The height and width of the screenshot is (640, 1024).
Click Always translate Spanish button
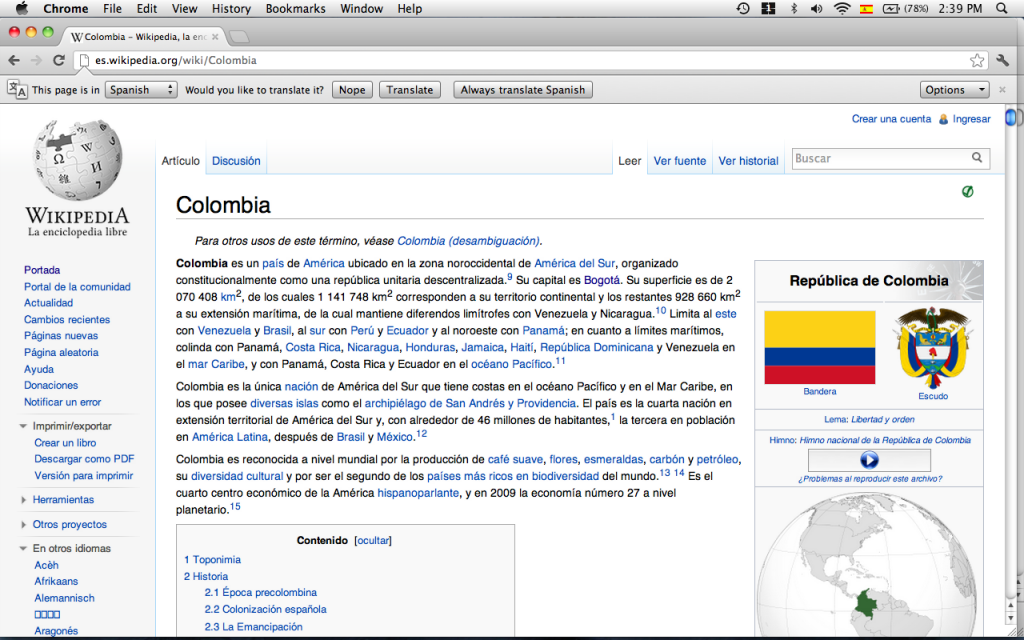coord(523,89)
